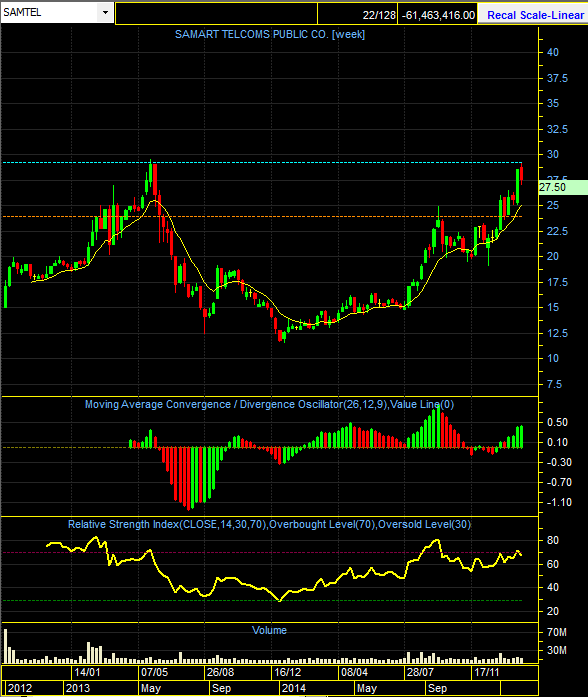The height and width of the screenshot is (697, 588).
Task: Select the 14/01 date marker
Action: (87, 672)
